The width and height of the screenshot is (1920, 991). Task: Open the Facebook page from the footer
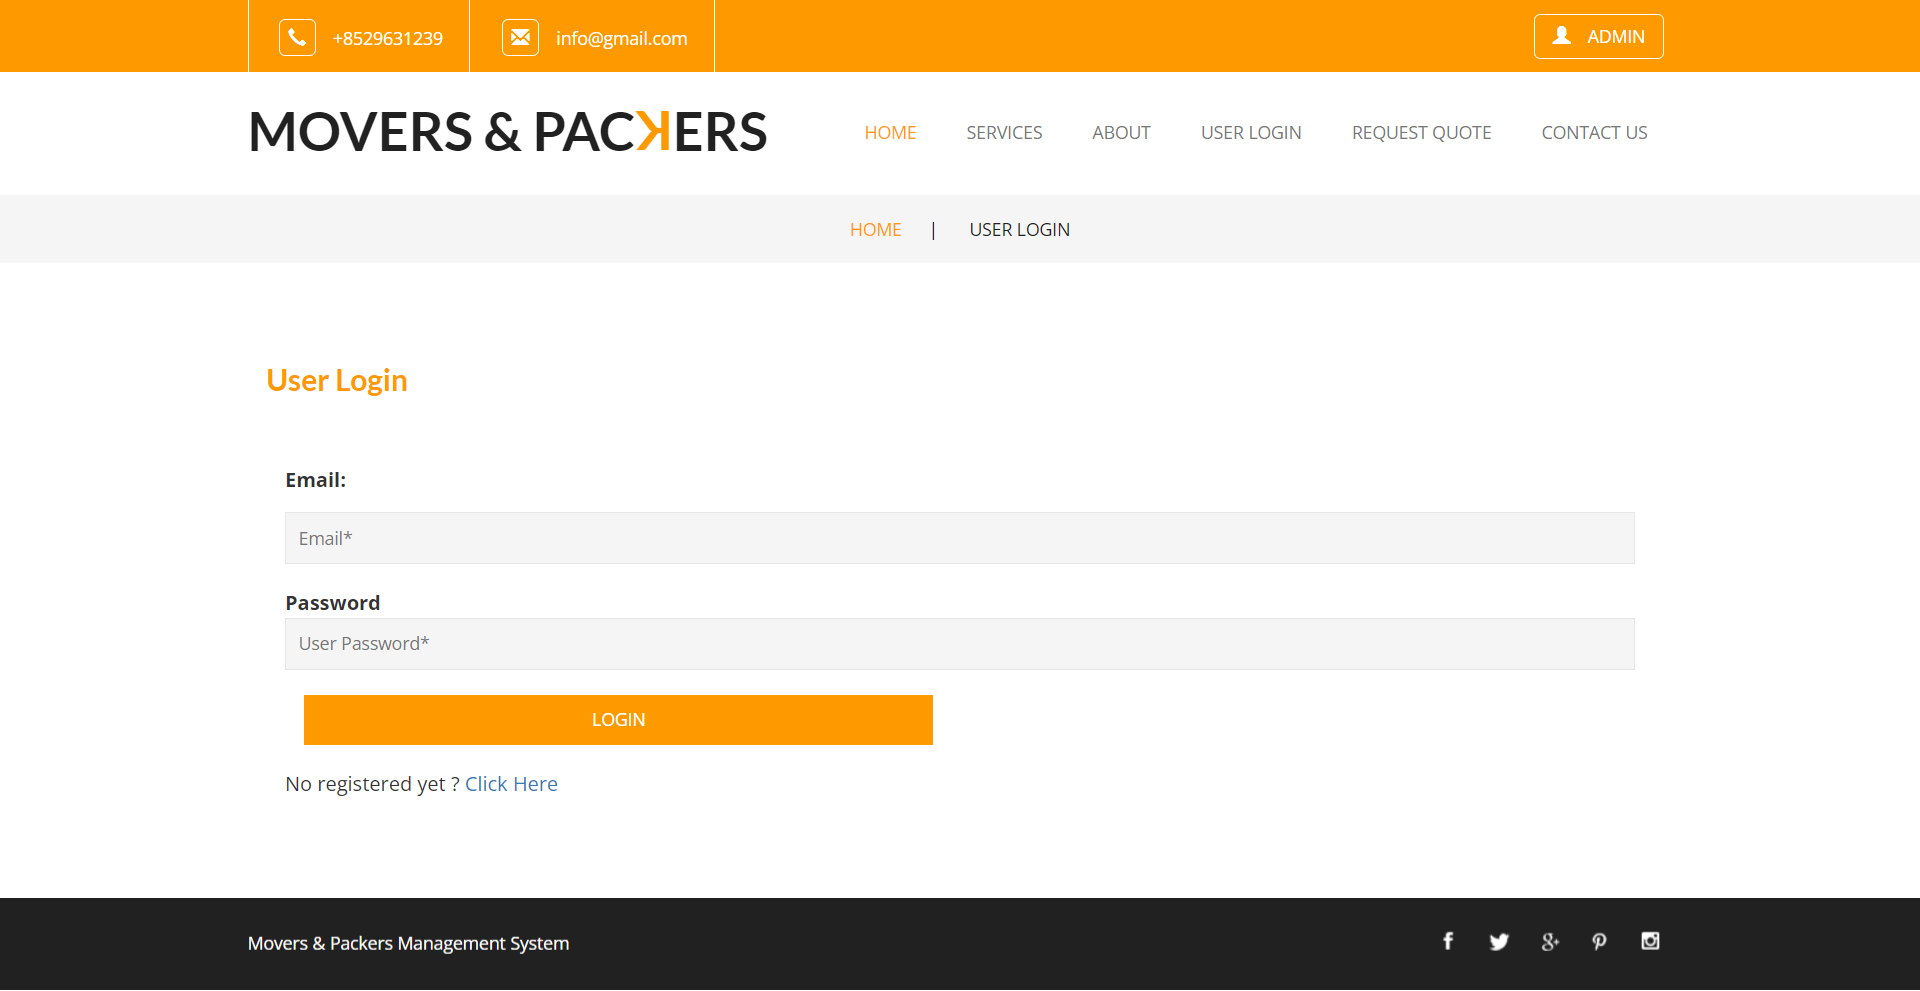1448,941
